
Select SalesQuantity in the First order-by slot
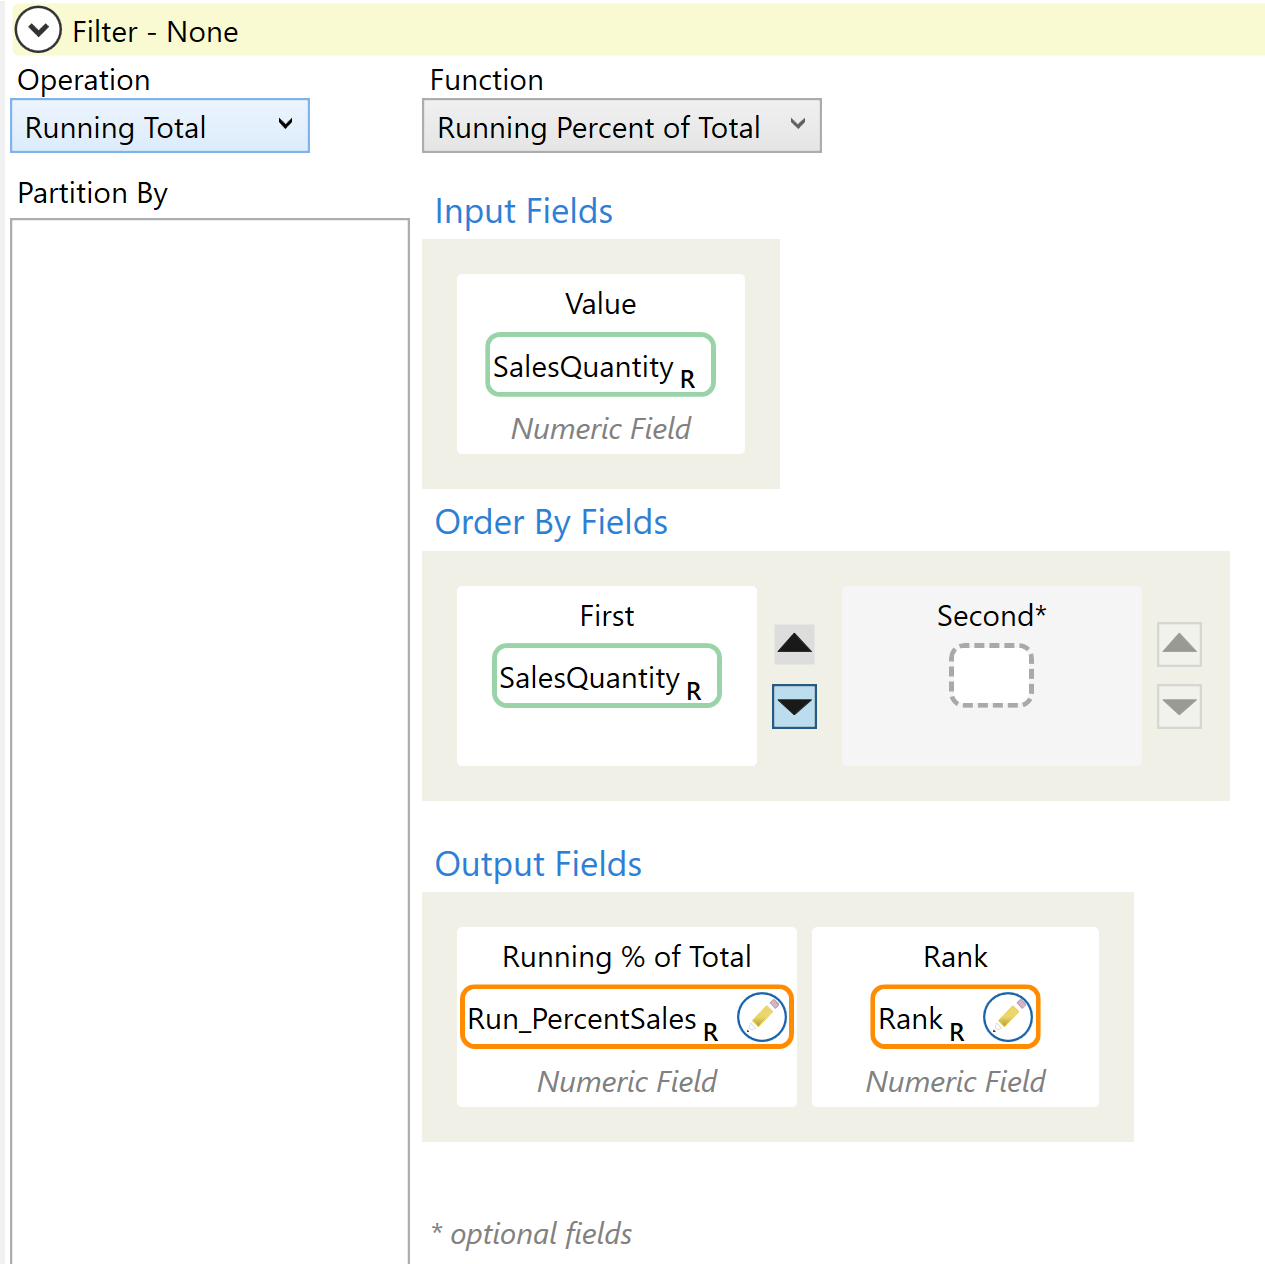tap(606, 677)
